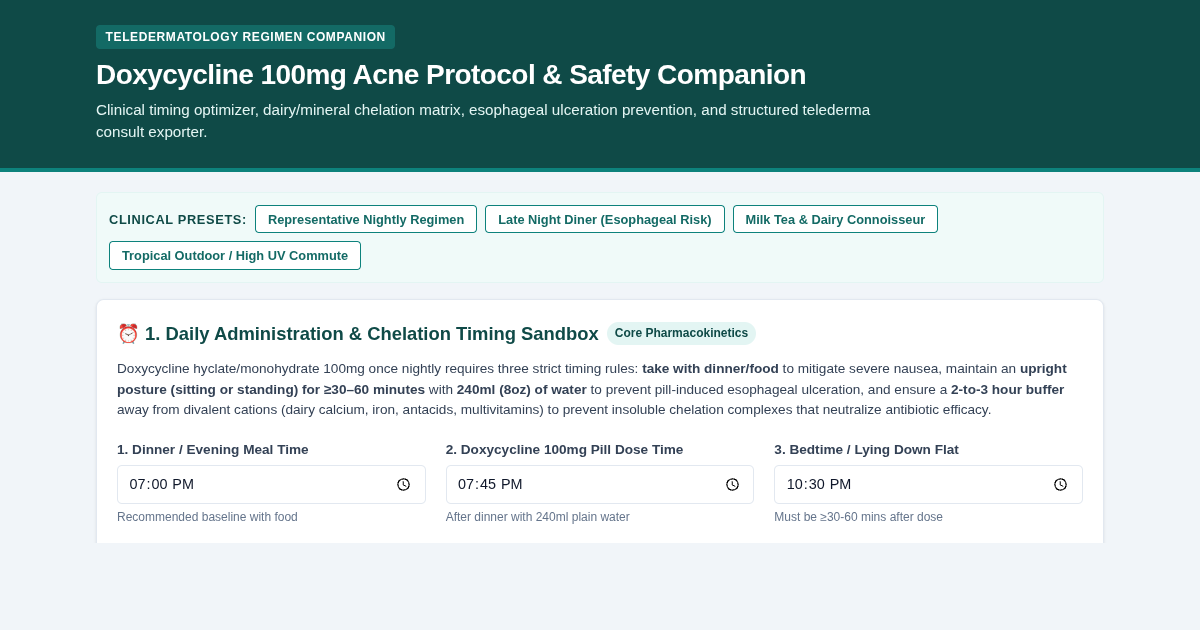The width and height of the screenshot is (1200, 630).
Task: Apply the Representative Nightly Regimen preset
Action: pos(366,219)
